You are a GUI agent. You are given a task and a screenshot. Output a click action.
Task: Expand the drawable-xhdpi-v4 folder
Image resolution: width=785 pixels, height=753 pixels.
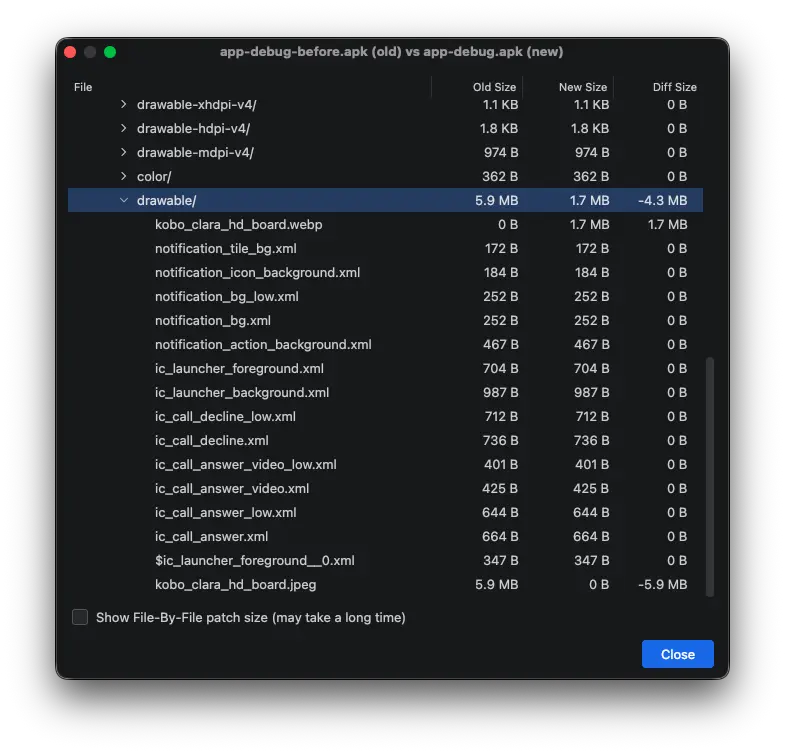coord(124,104)
